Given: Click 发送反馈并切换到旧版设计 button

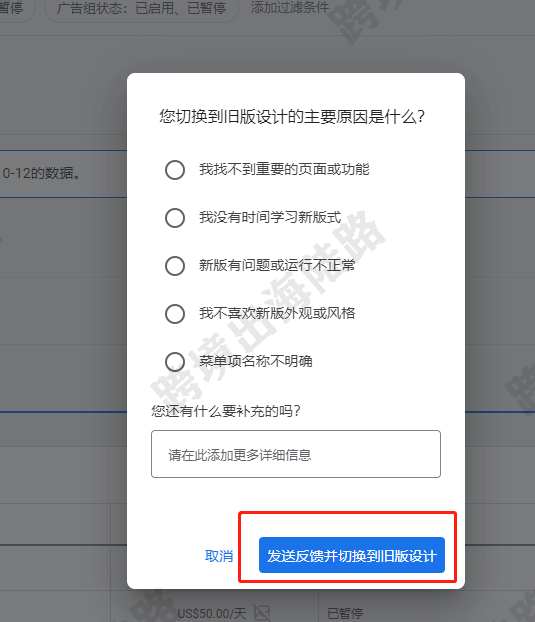Looking at the screenshot, I should [x=352, y=555].
